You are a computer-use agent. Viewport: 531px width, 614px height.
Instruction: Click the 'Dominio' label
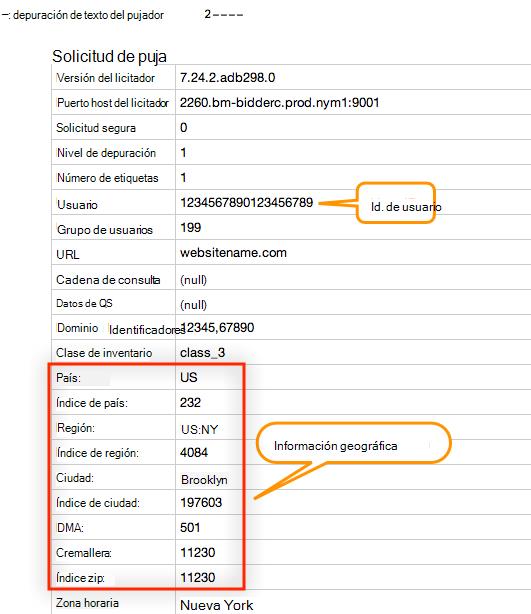pos(77,328)
